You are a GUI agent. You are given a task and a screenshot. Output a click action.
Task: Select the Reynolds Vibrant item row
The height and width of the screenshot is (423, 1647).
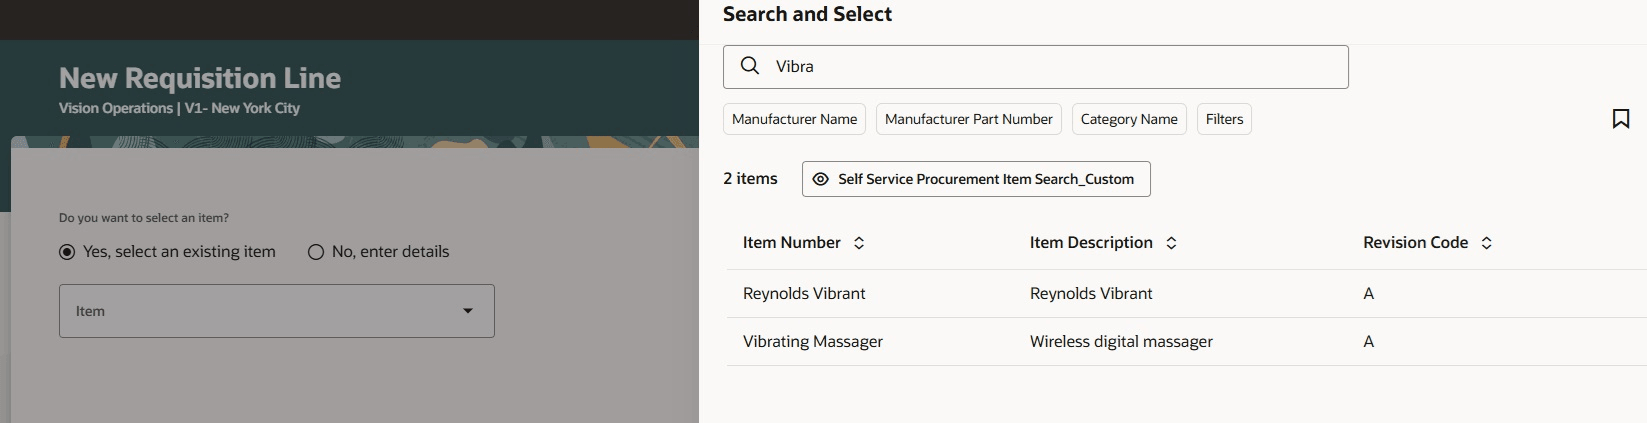pos(804,294)
